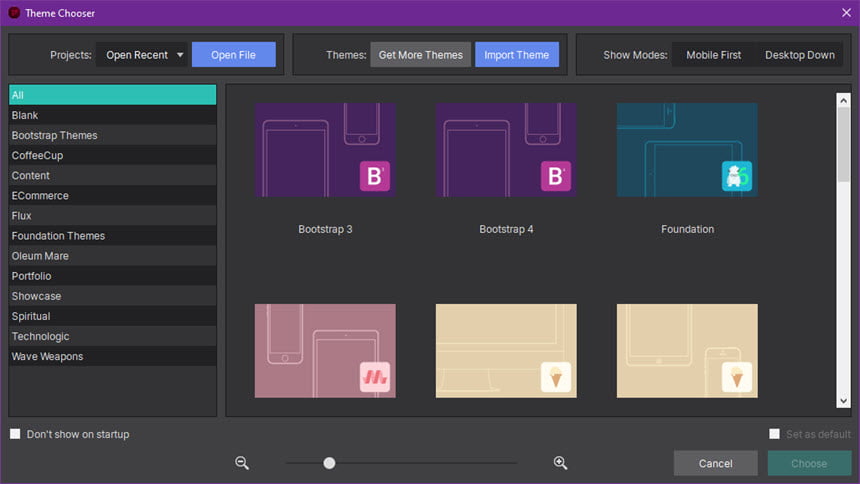Select the beige desktop monitor theme thumbnail
Viewport: 860px width, 484px height.
pyautogui.click(x=506, y=351)
